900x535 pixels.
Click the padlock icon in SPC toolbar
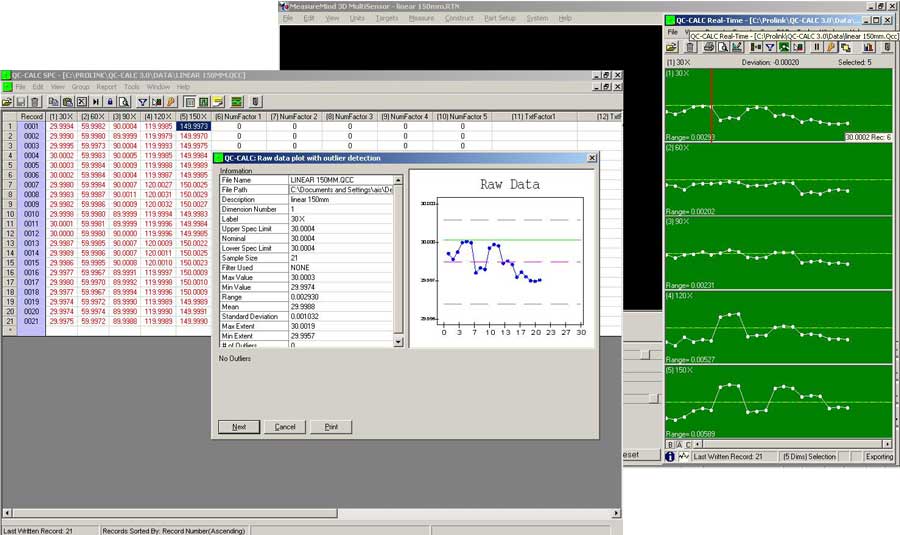[110, 102]
